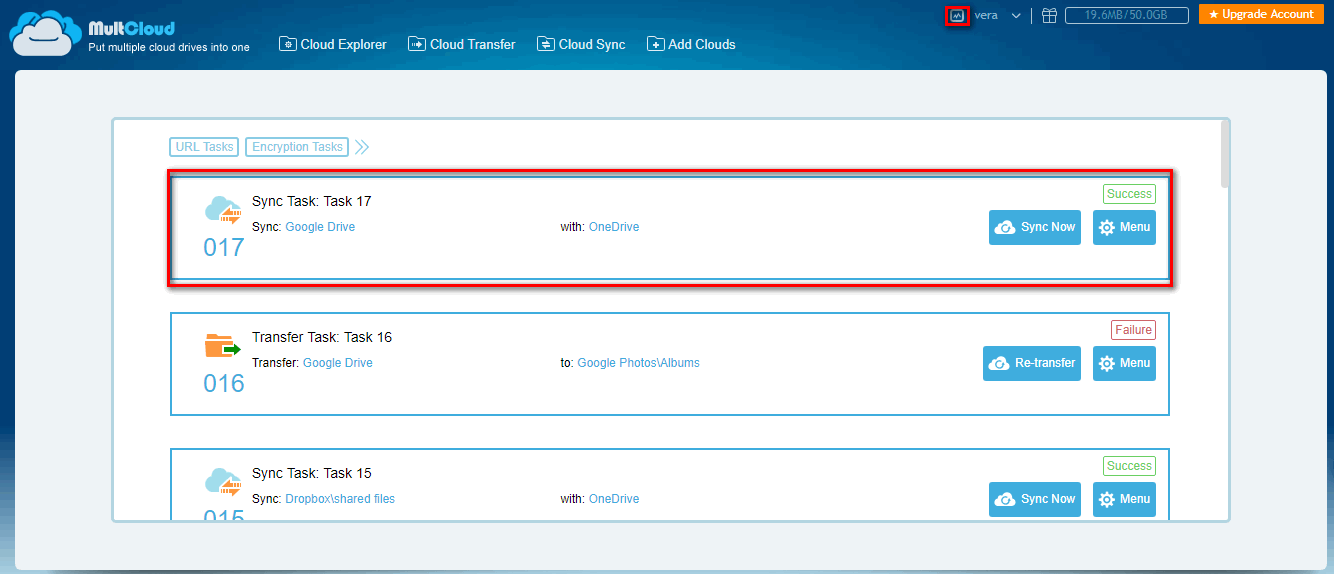The height and width of the screenshot is (574, 1334).
Task: Open the vera account dropdown arrow
Action: [x=1016, y=16]
